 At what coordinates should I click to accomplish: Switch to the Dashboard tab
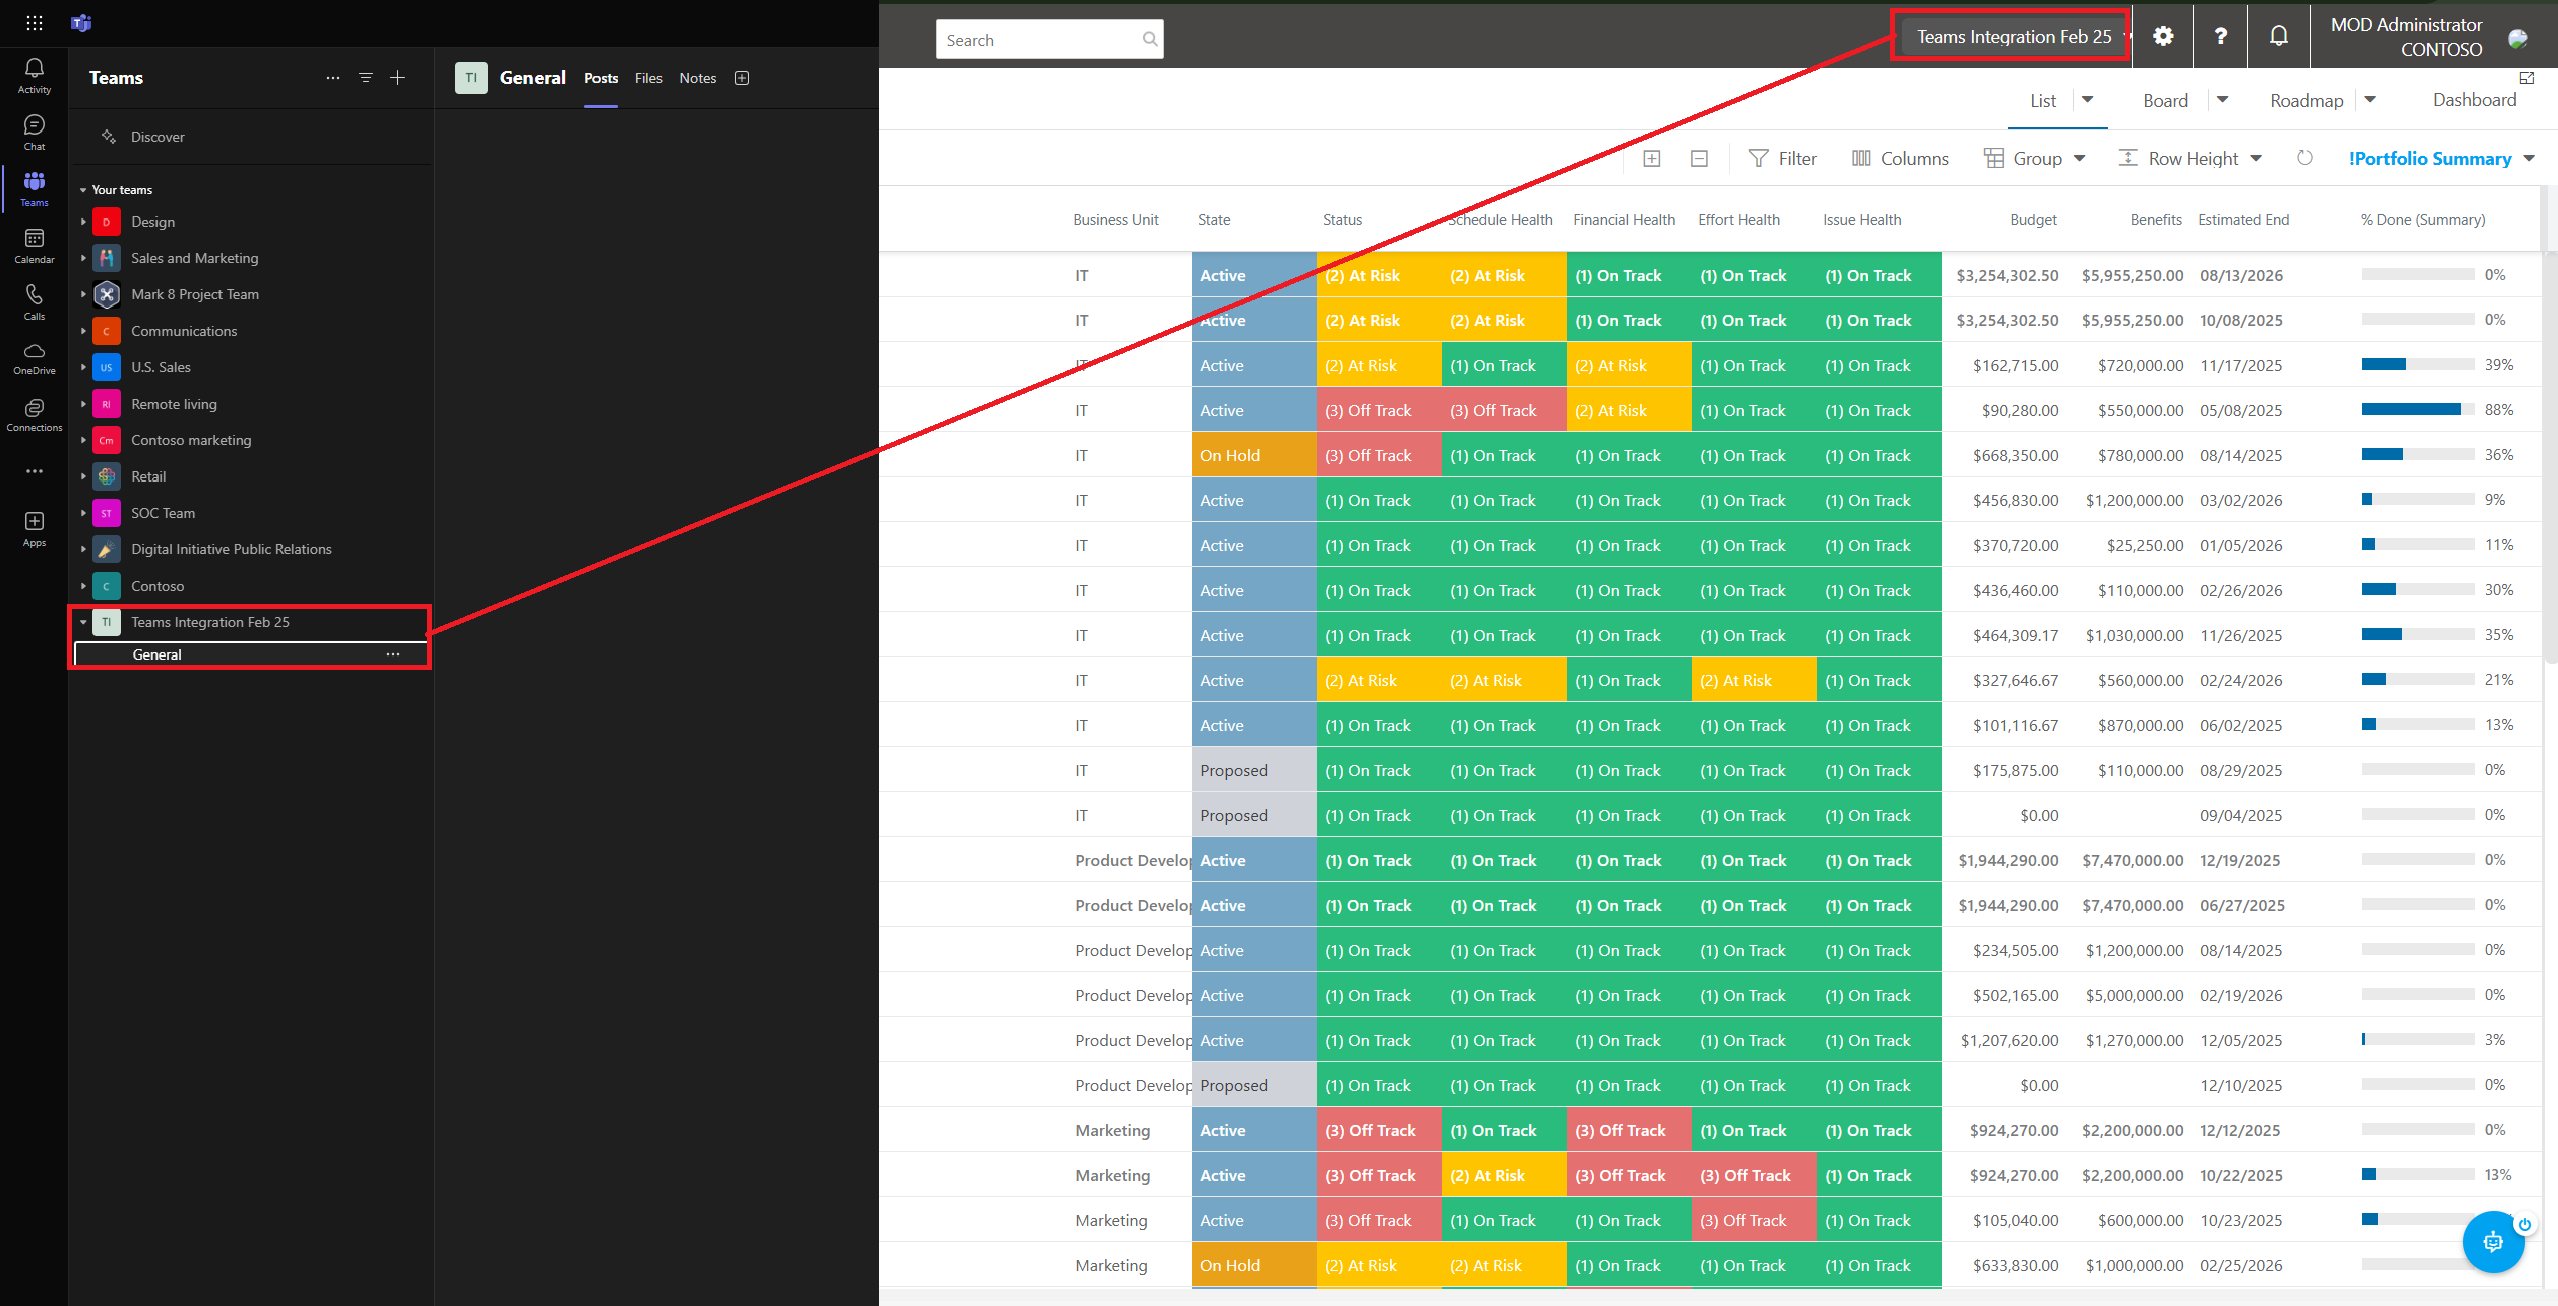(x=2474, y=100)
